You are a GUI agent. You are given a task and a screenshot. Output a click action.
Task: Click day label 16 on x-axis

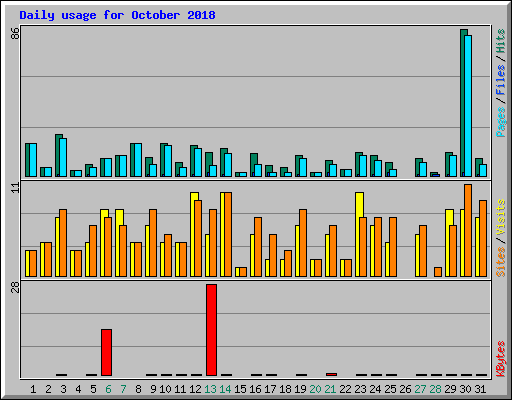255,389
